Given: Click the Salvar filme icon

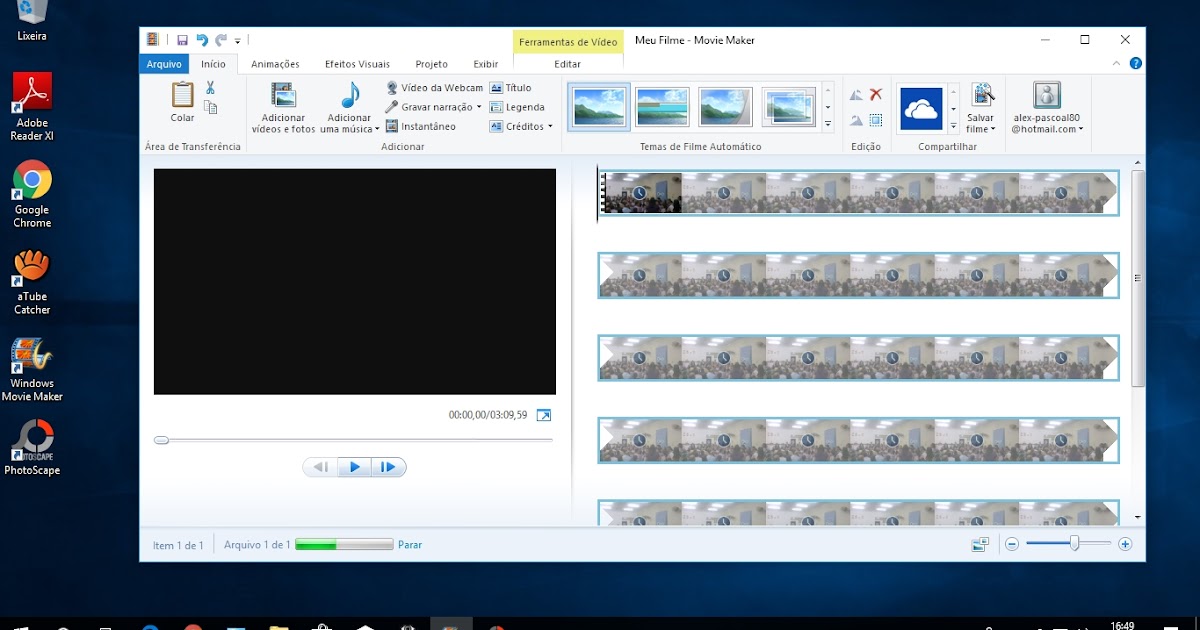Looking at the screenshot, I should [982, 95].
